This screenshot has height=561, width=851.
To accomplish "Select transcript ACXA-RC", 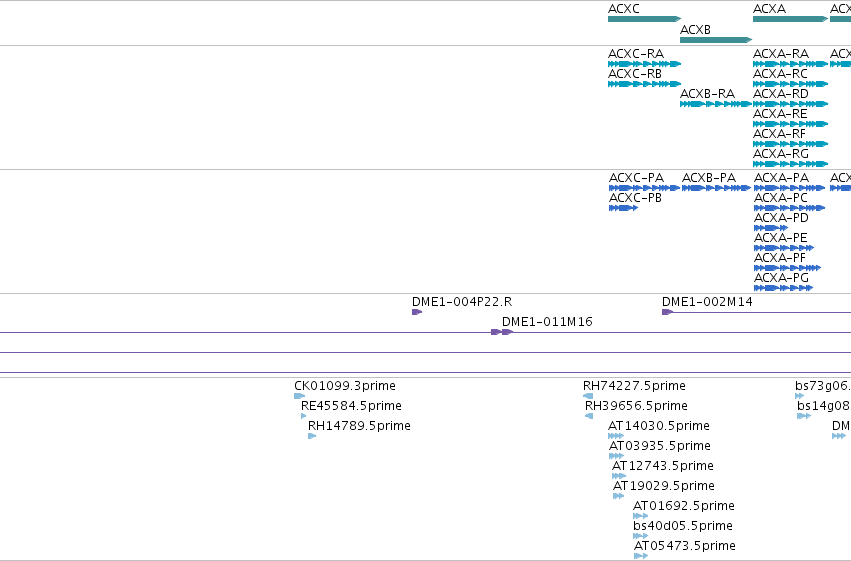I will [x=790, y=84].
